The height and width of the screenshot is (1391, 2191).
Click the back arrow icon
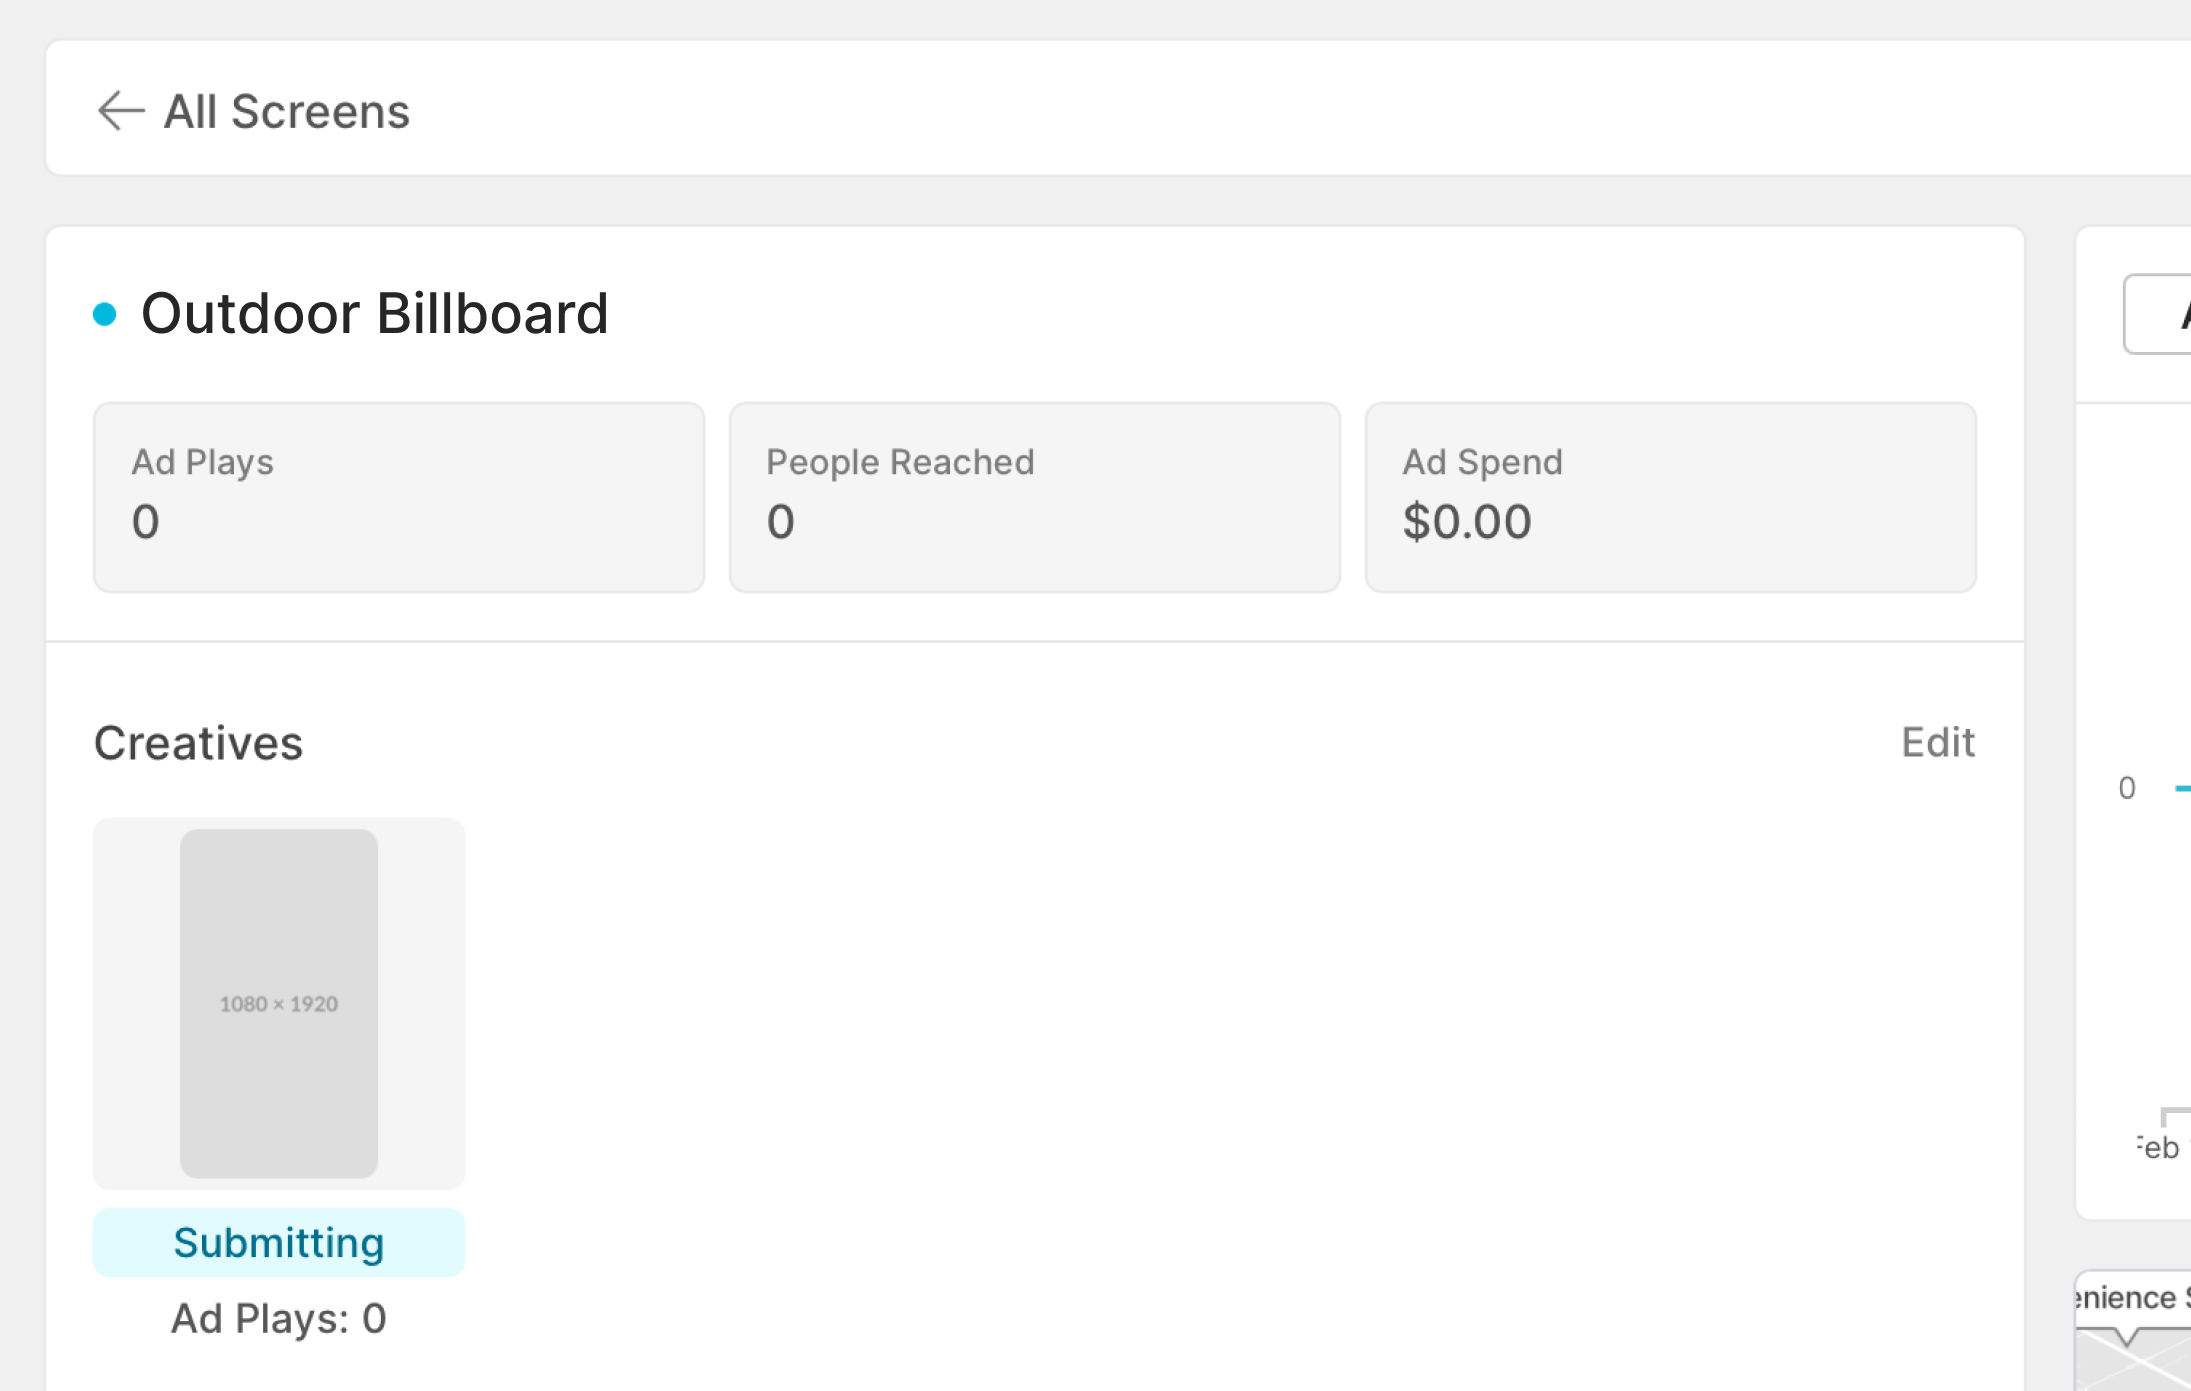point(121,111)
